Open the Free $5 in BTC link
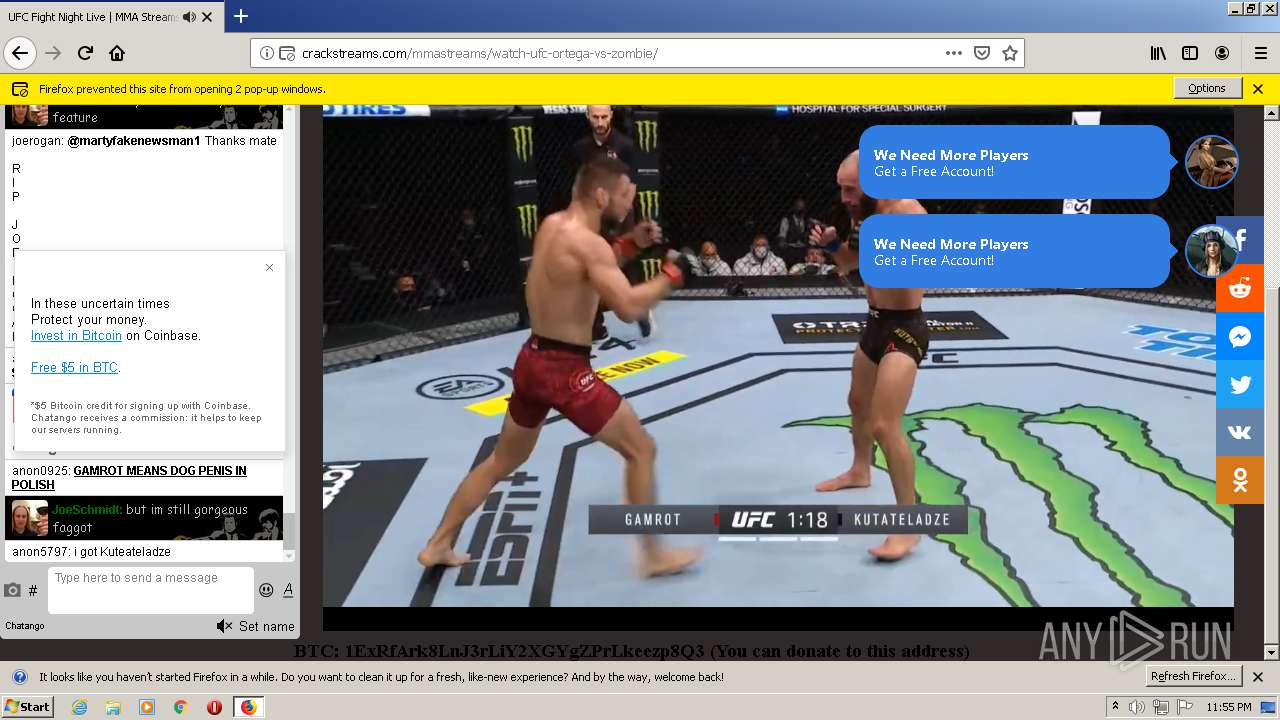This screenshot has width=1280, height=720. [74, 368]
